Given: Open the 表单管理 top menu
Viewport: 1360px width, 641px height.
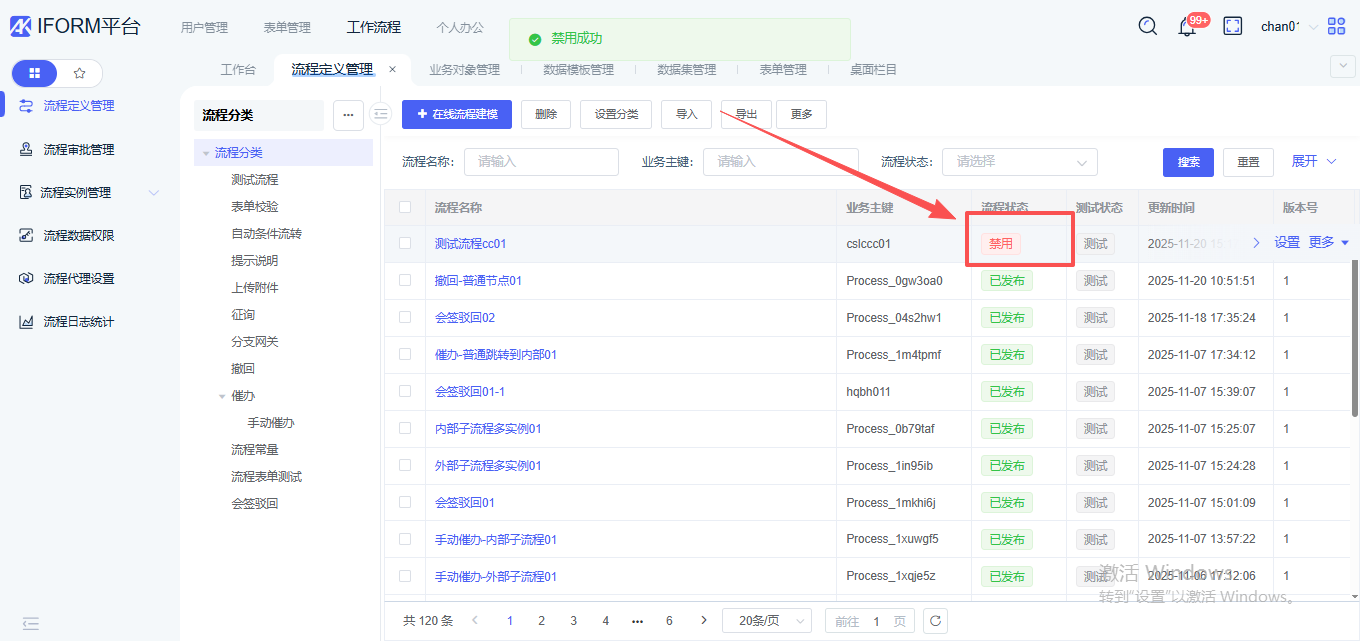Looking at the screenshot, I should coord(287,27).
